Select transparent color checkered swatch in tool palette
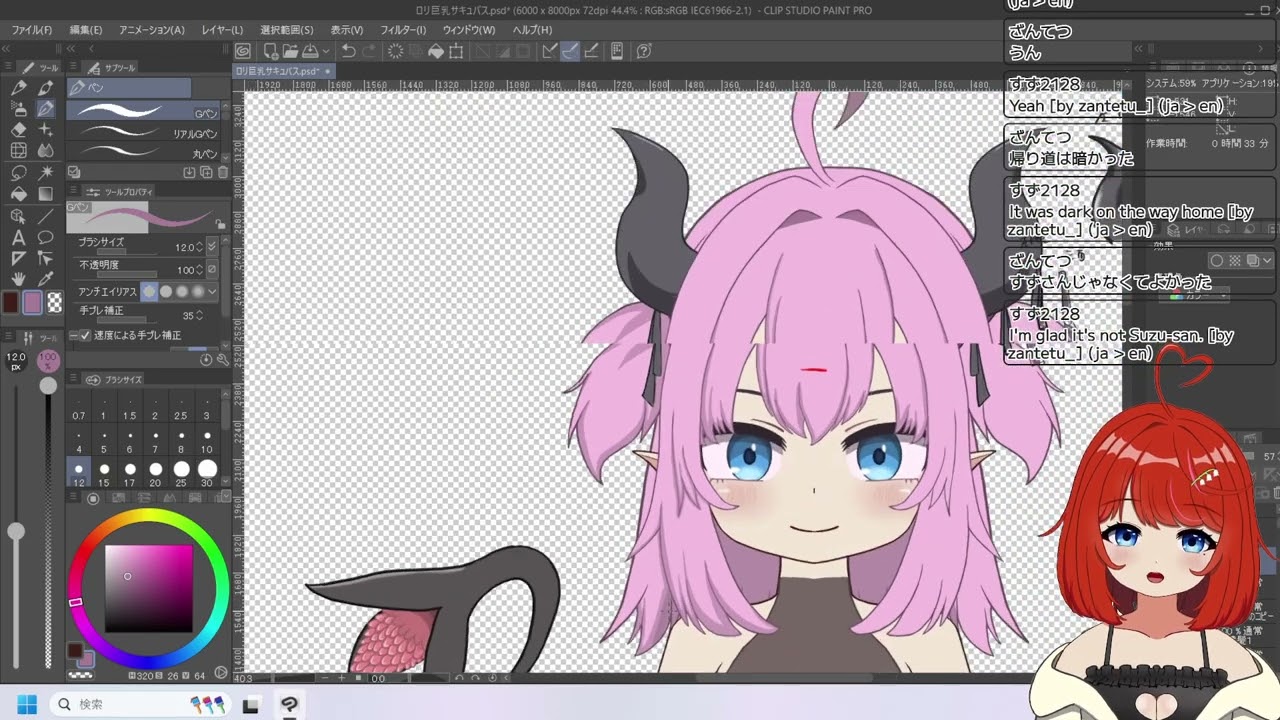The height and width of the screenshot is (720, 1280). tap(55, 302)
